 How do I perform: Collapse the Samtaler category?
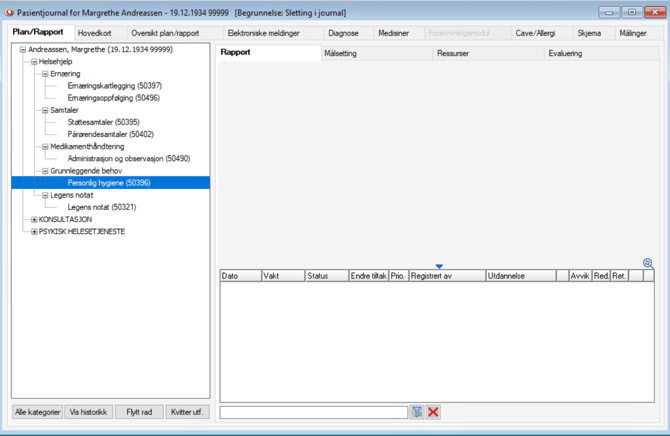pyautogui.click(x=43, y=110)
